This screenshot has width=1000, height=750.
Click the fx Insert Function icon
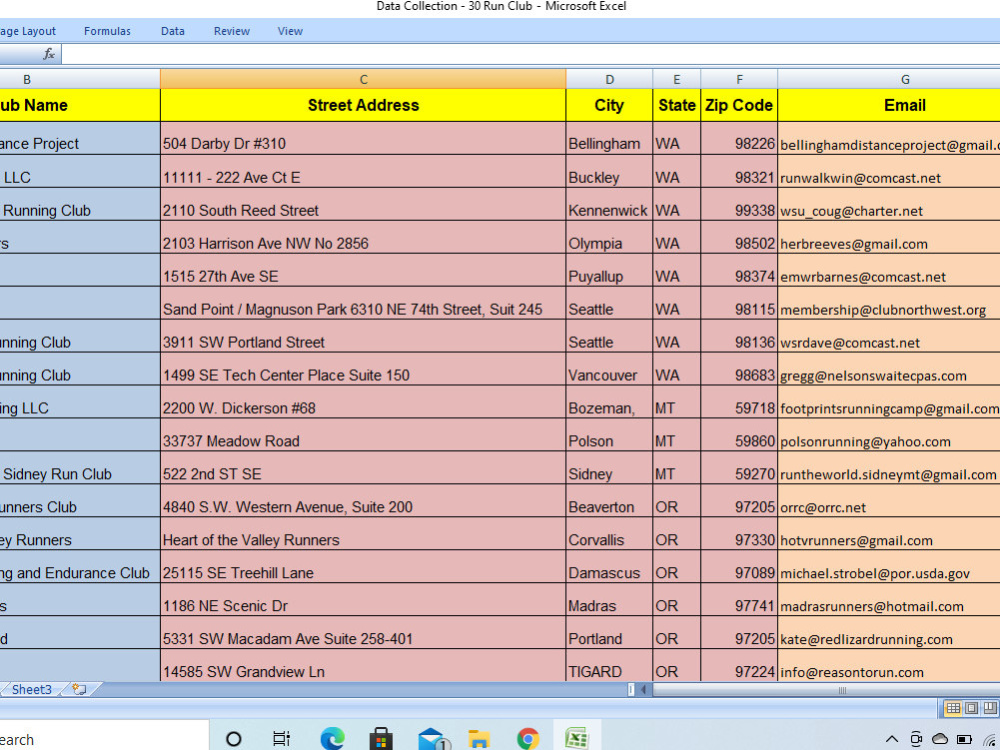[49, 54]
